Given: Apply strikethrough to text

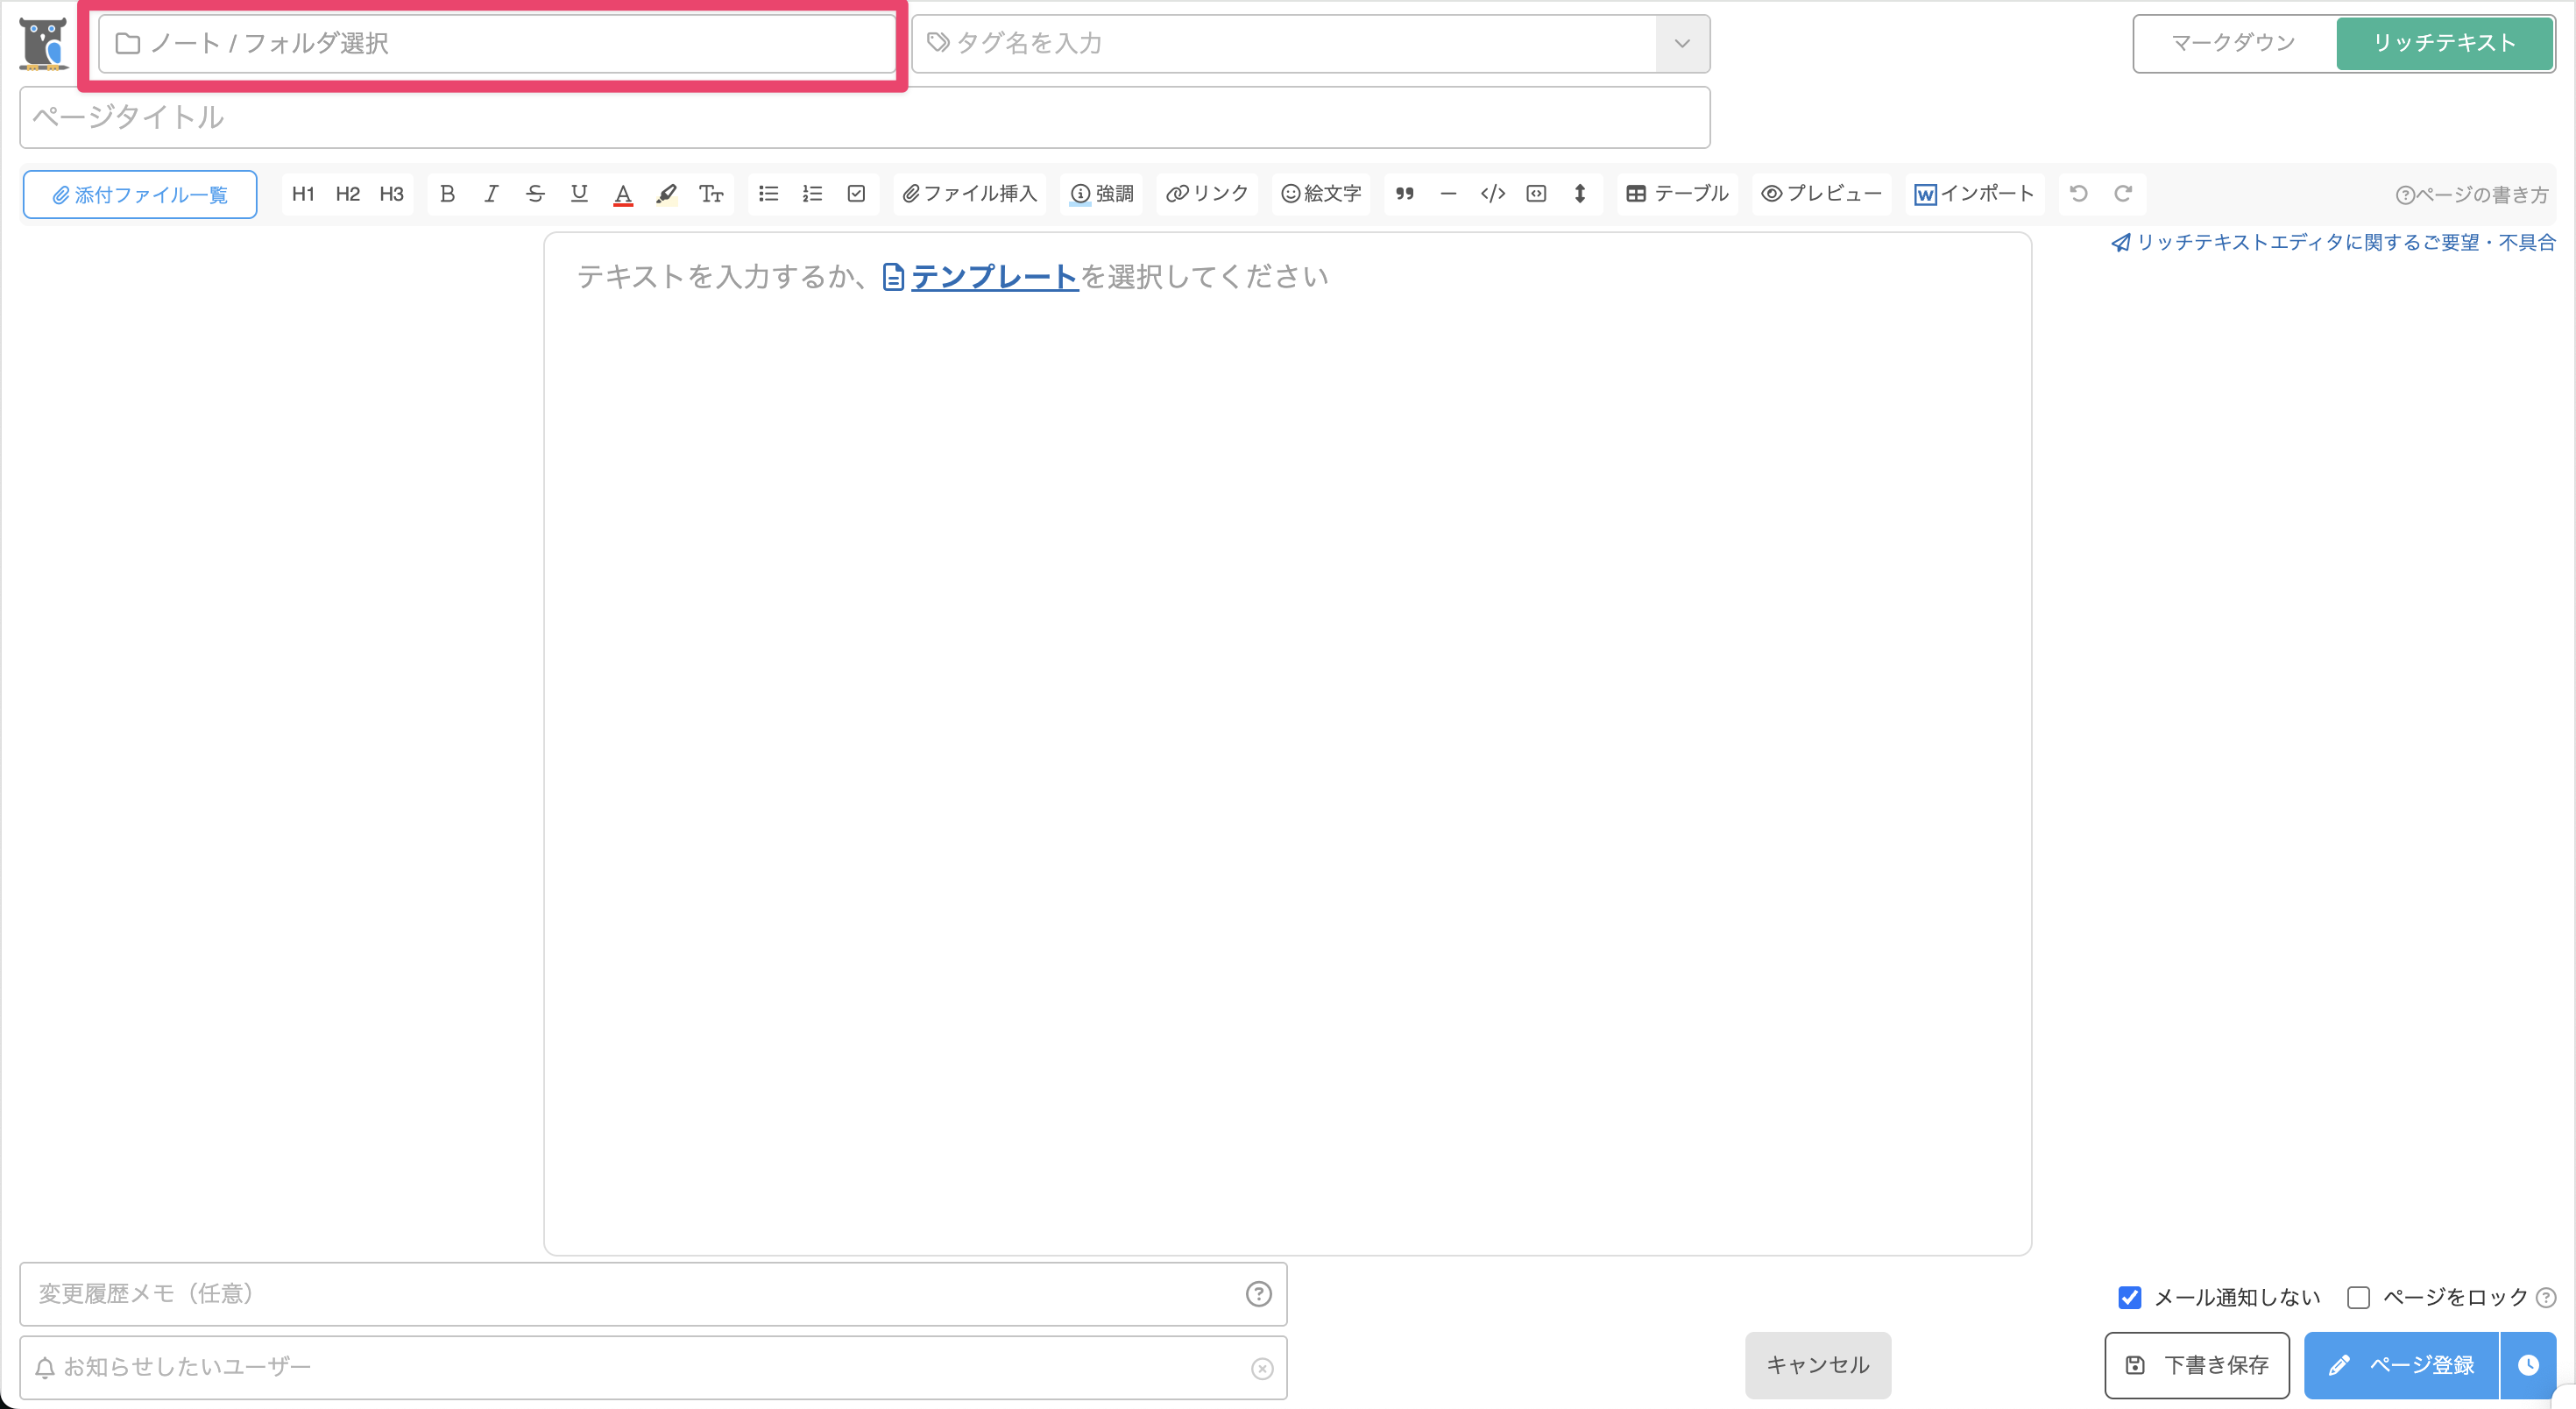Looking at the screenshot, I should click(536, 194).
